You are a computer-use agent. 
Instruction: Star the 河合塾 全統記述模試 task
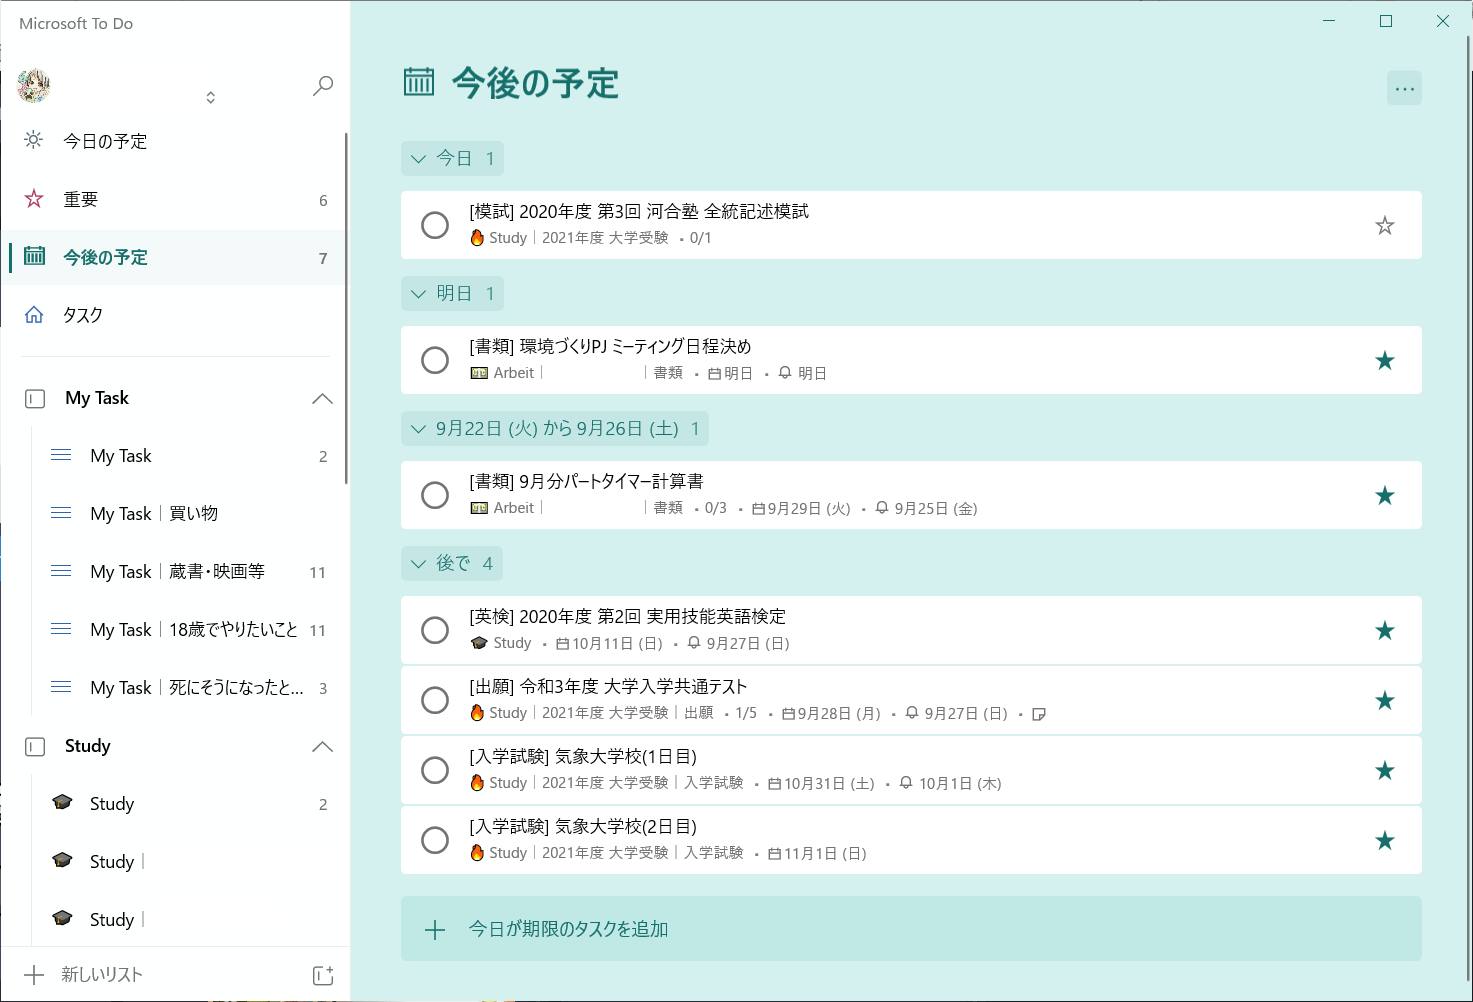tap(1384, 226)
